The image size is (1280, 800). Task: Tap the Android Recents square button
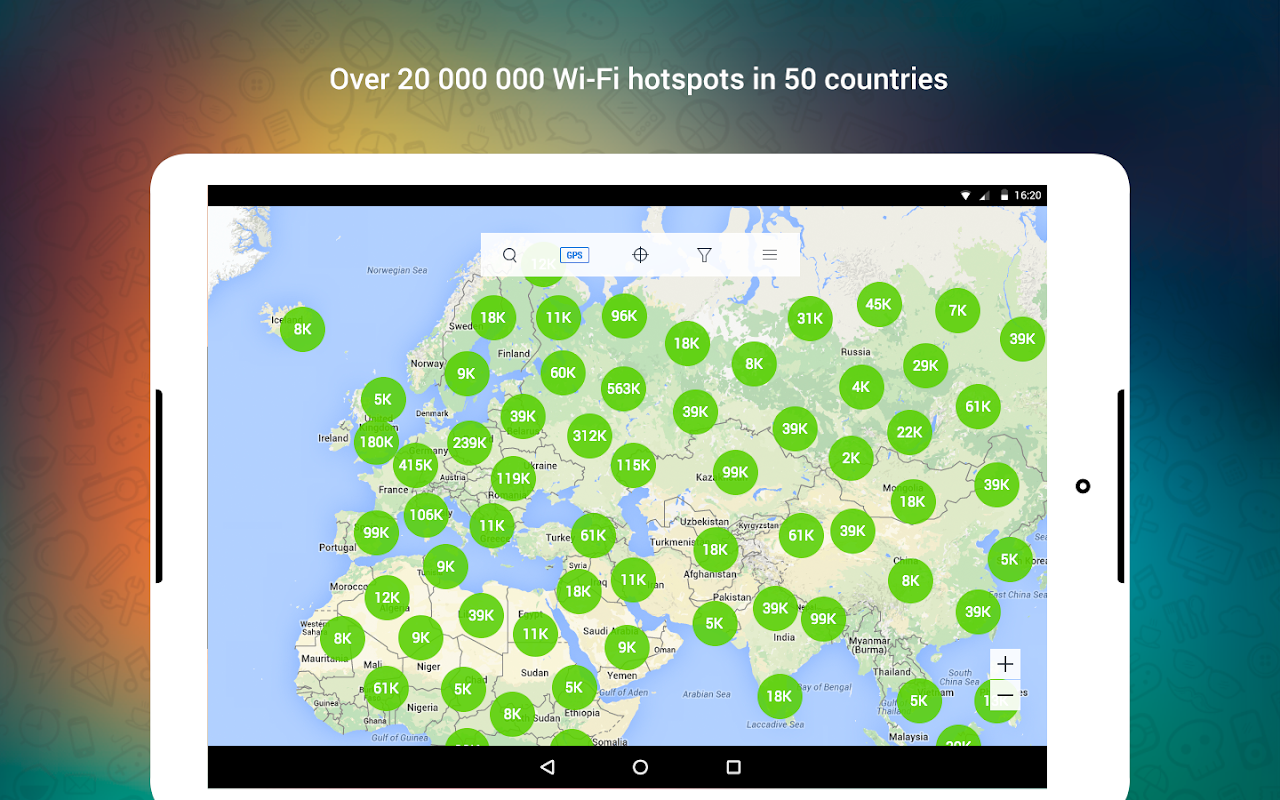[x=733, y=766]
